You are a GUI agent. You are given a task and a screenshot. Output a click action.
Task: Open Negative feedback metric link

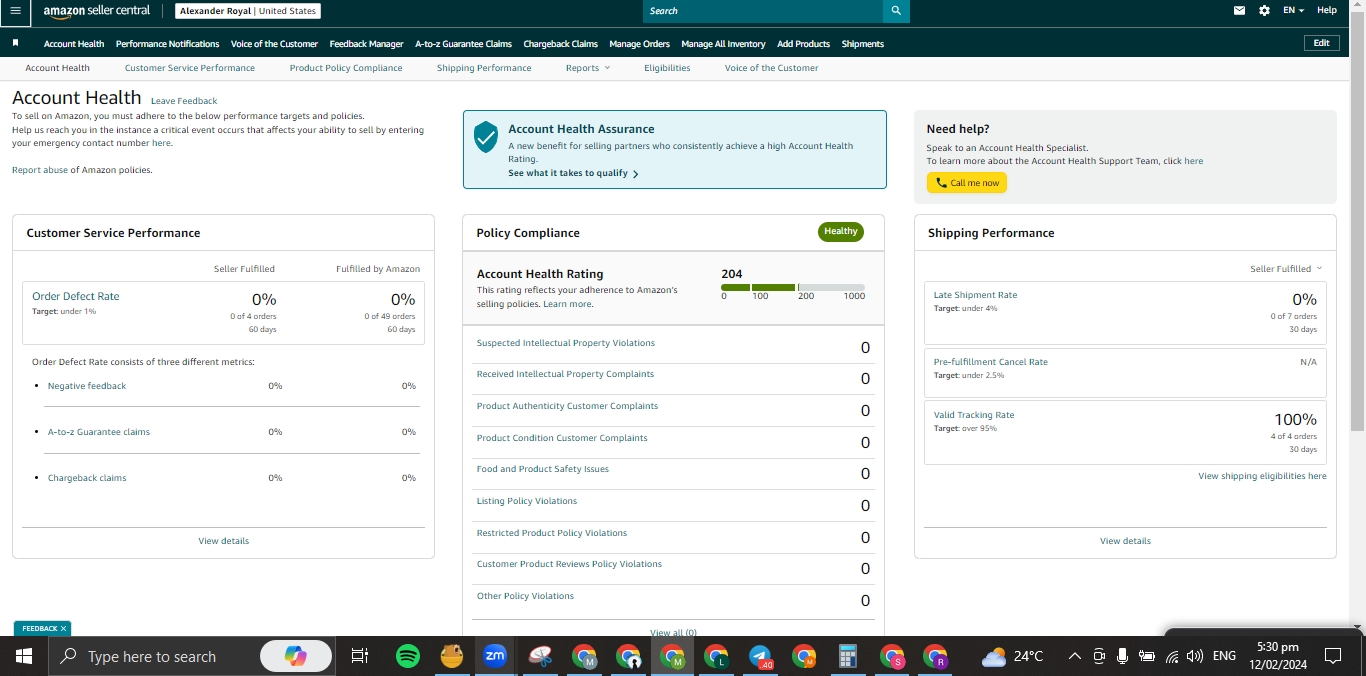pos(87,386)
